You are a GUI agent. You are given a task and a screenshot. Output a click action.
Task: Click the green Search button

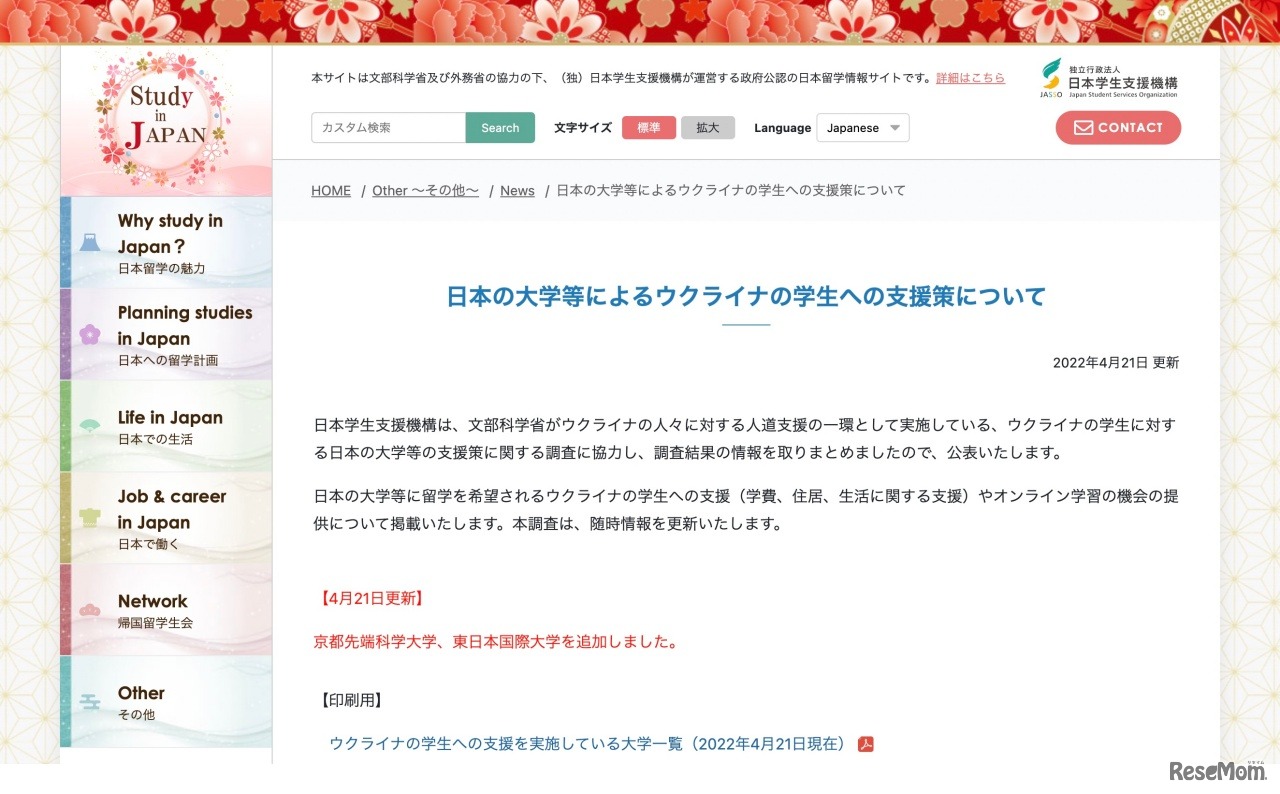tap(500, 128)
